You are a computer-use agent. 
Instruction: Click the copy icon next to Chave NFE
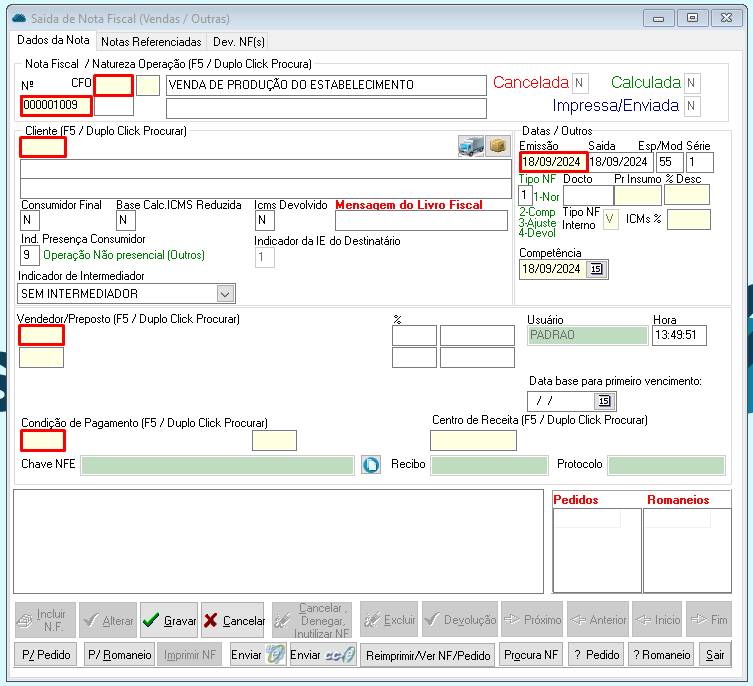point(371,465)
